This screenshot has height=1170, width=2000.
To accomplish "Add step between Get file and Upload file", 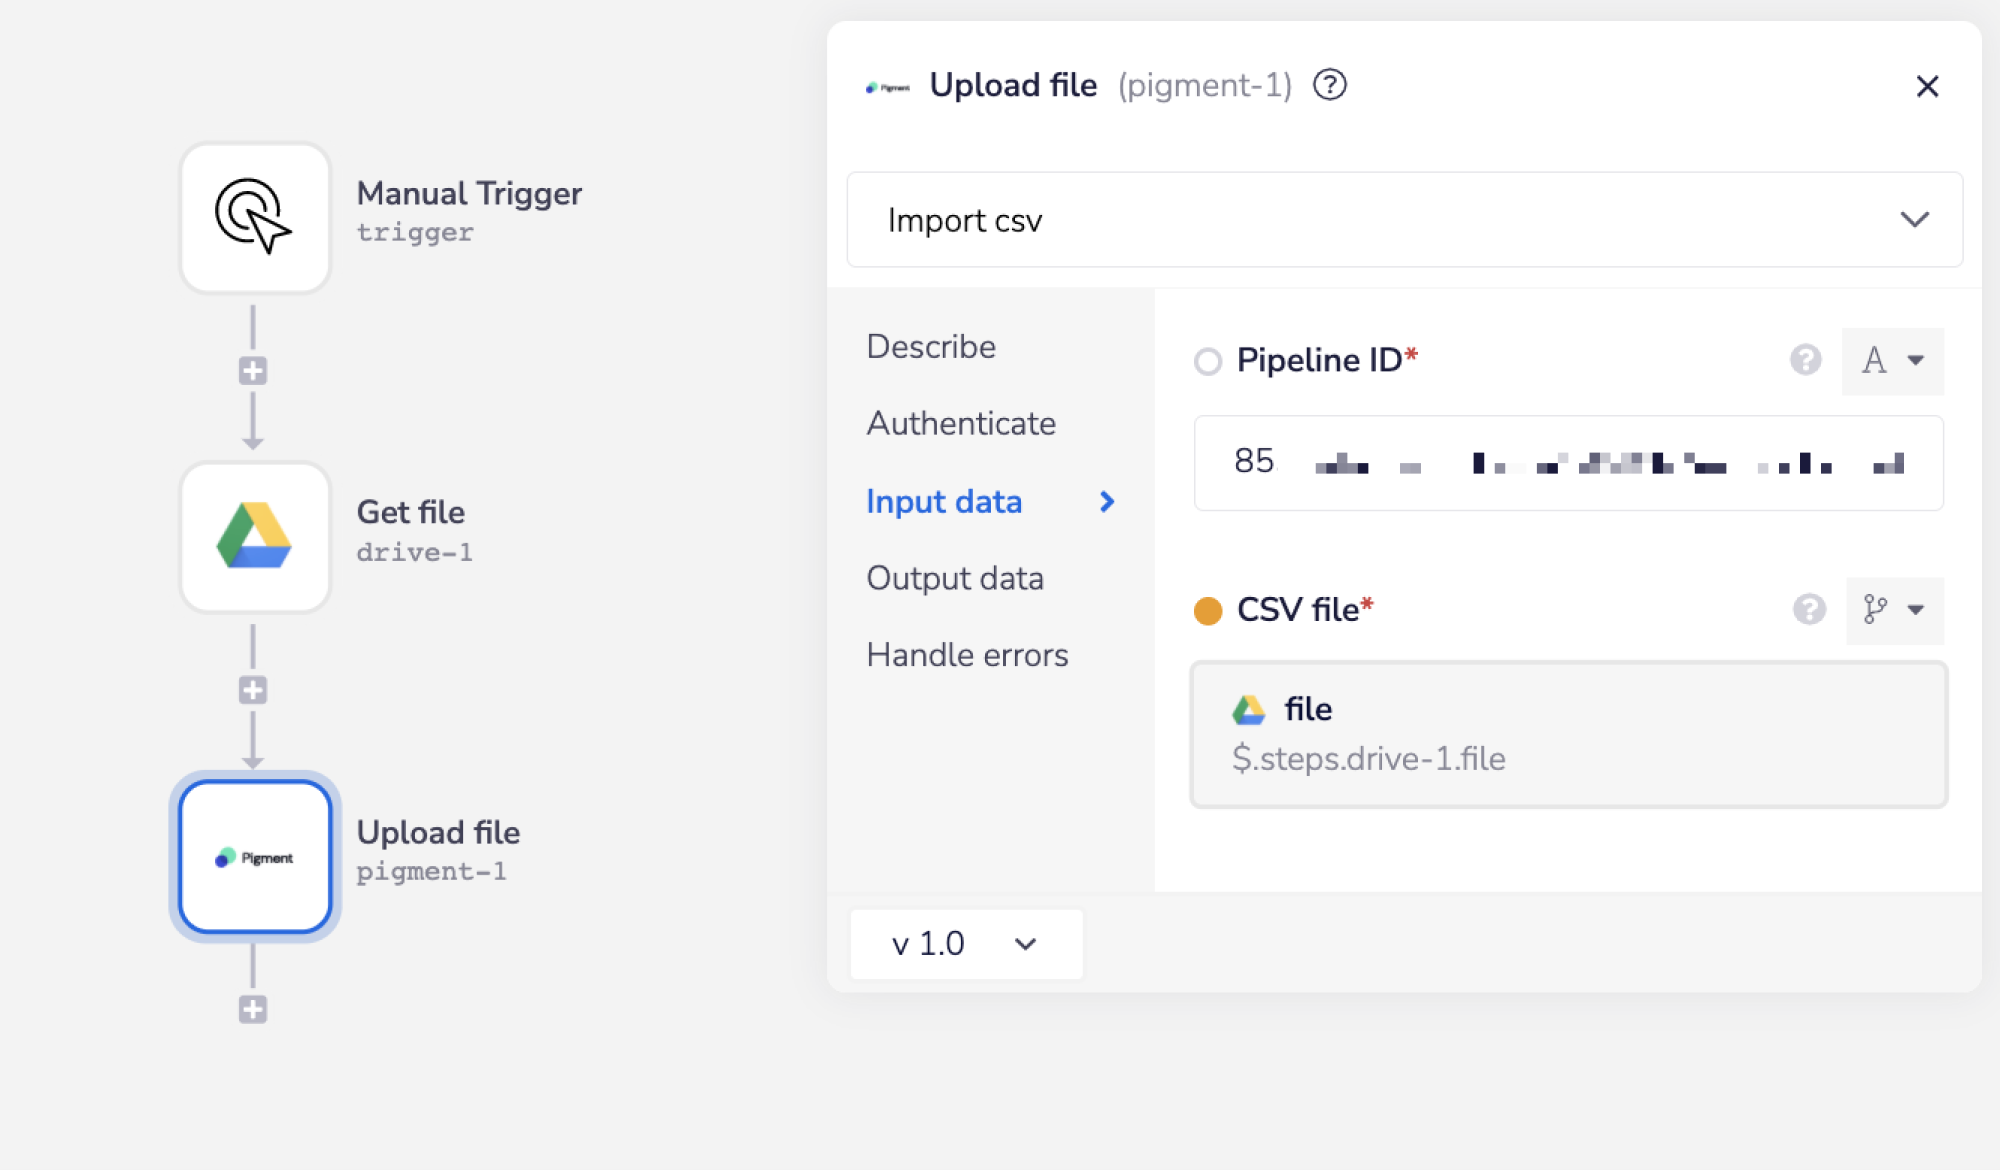I will [253, 690].
